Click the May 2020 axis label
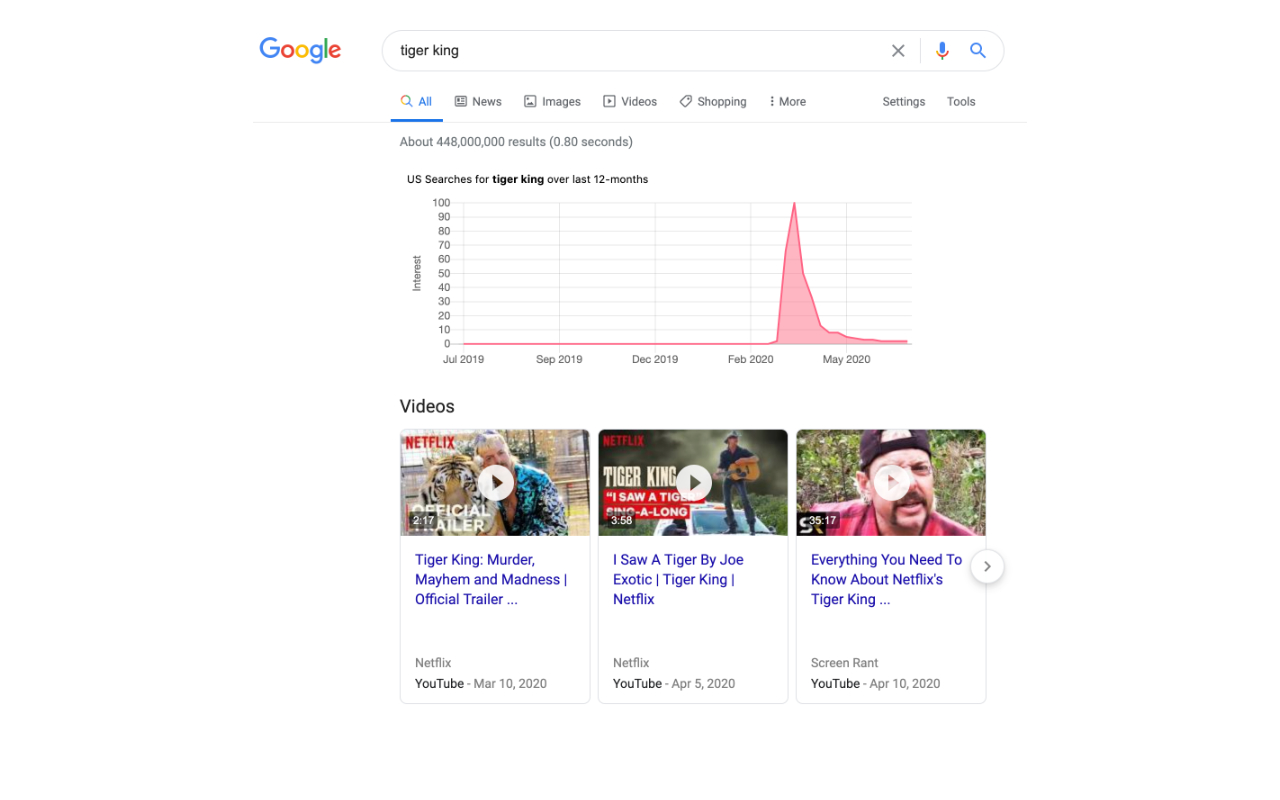Screen dimensions: 1280x800 [x=846, y=360]
